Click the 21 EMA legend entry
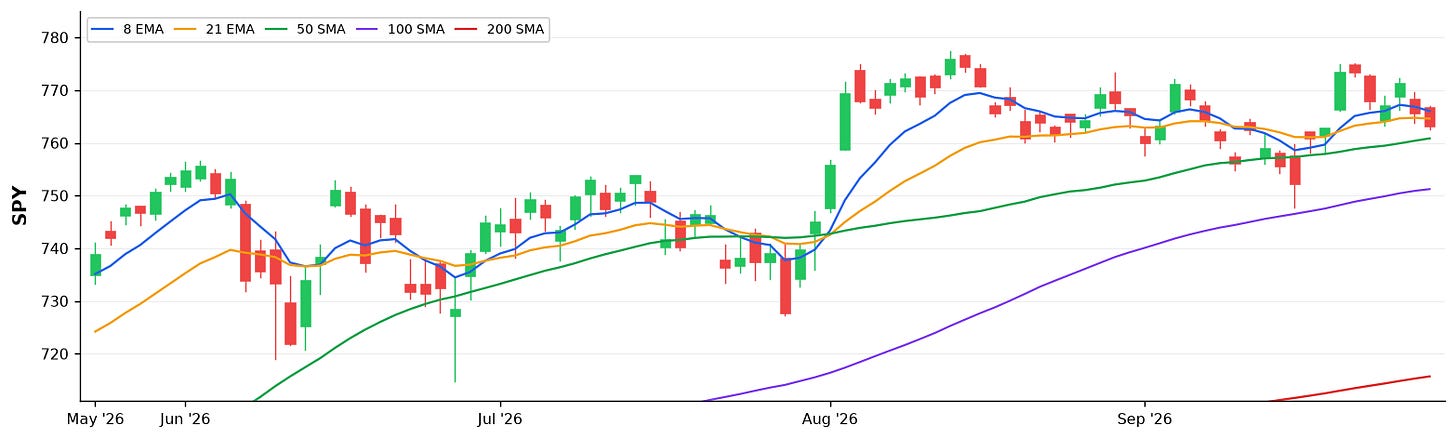This screenshot has width=1456, height=440. point(216,30)
